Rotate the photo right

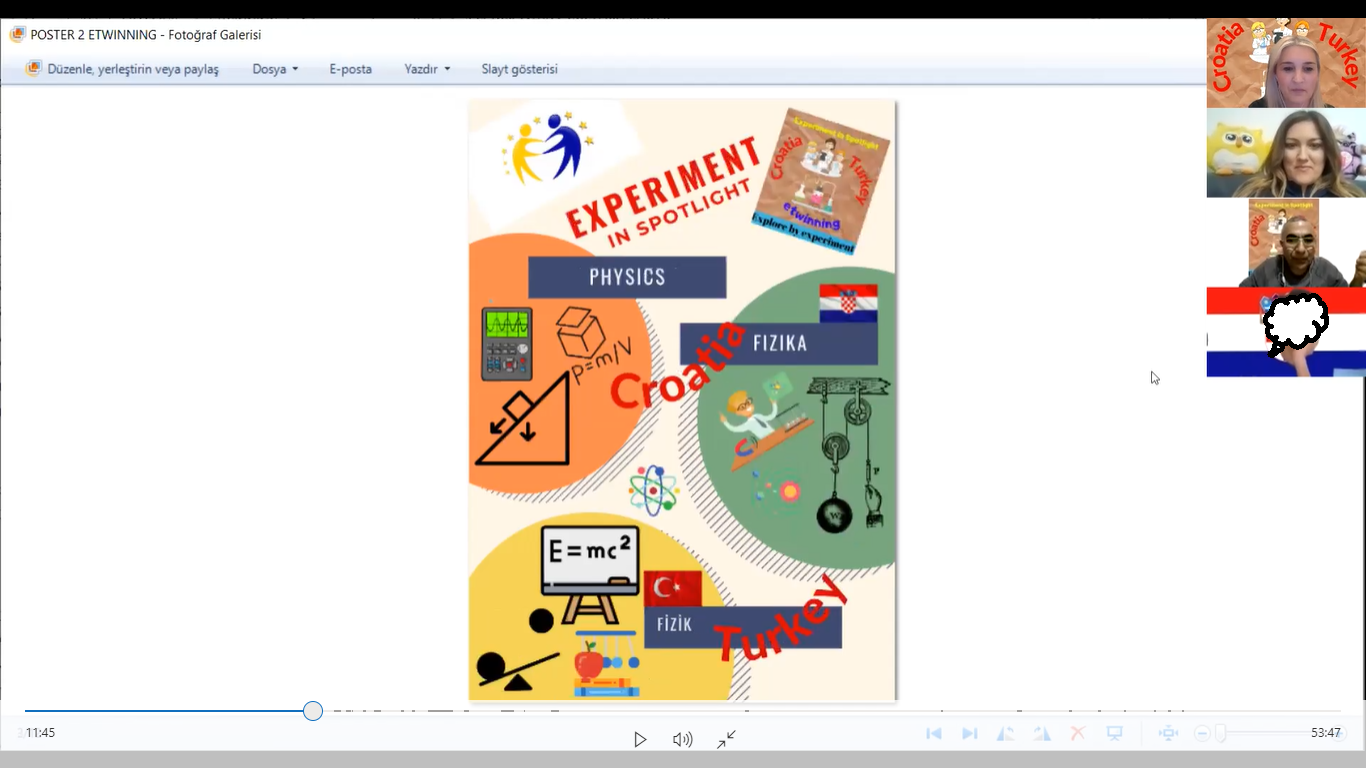(x=1042, y=734)
